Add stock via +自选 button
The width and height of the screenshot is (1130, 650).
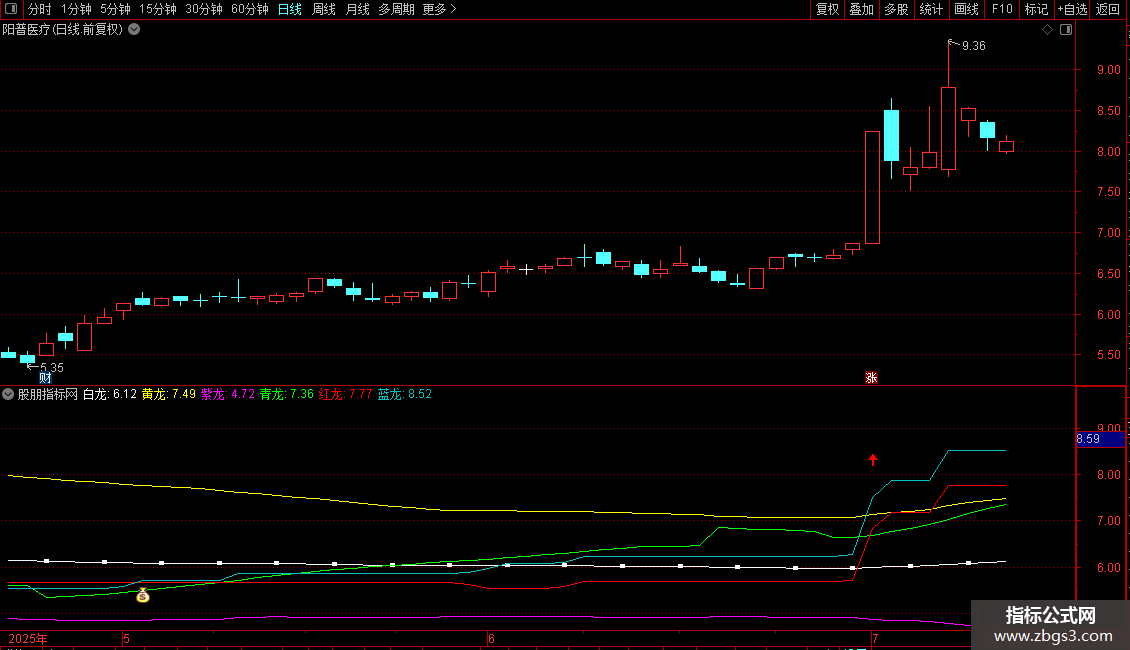1072,9
